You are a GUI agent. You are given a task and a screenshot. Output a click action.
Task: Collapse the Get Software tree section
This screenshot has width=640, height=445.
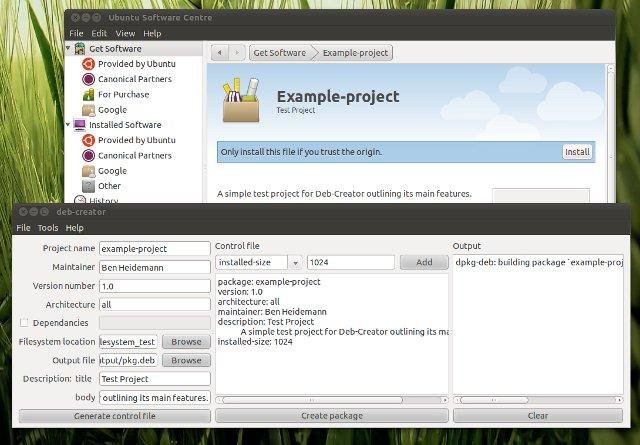tap(68, 48)
